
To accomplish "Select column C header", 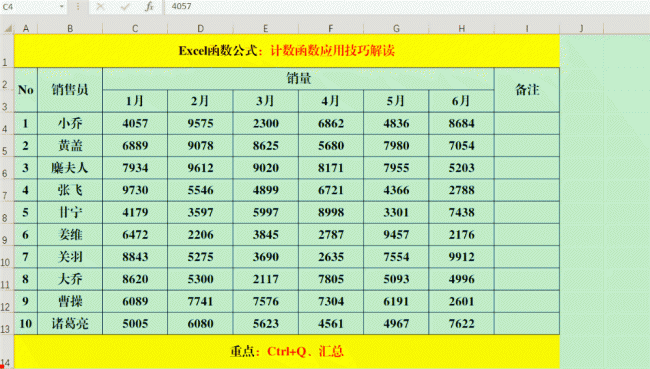I will coord(135,29).
